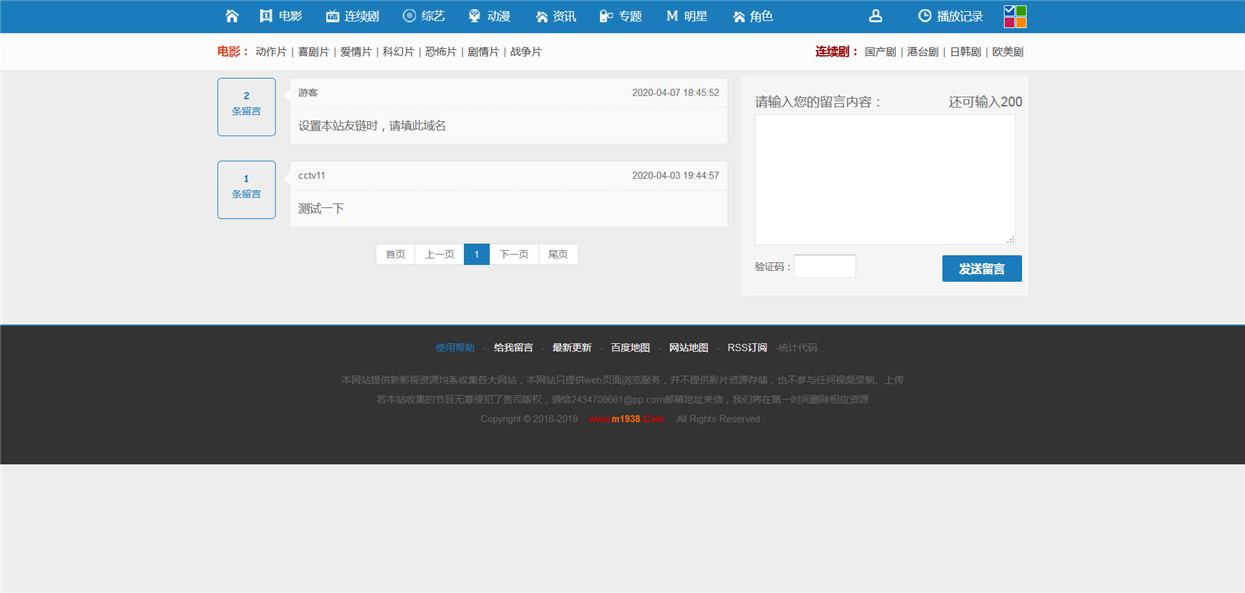Click timestamp 2020-04-07 18:45:52
This screenshot has width=1245, height=593.
click(x=675, y=92)
